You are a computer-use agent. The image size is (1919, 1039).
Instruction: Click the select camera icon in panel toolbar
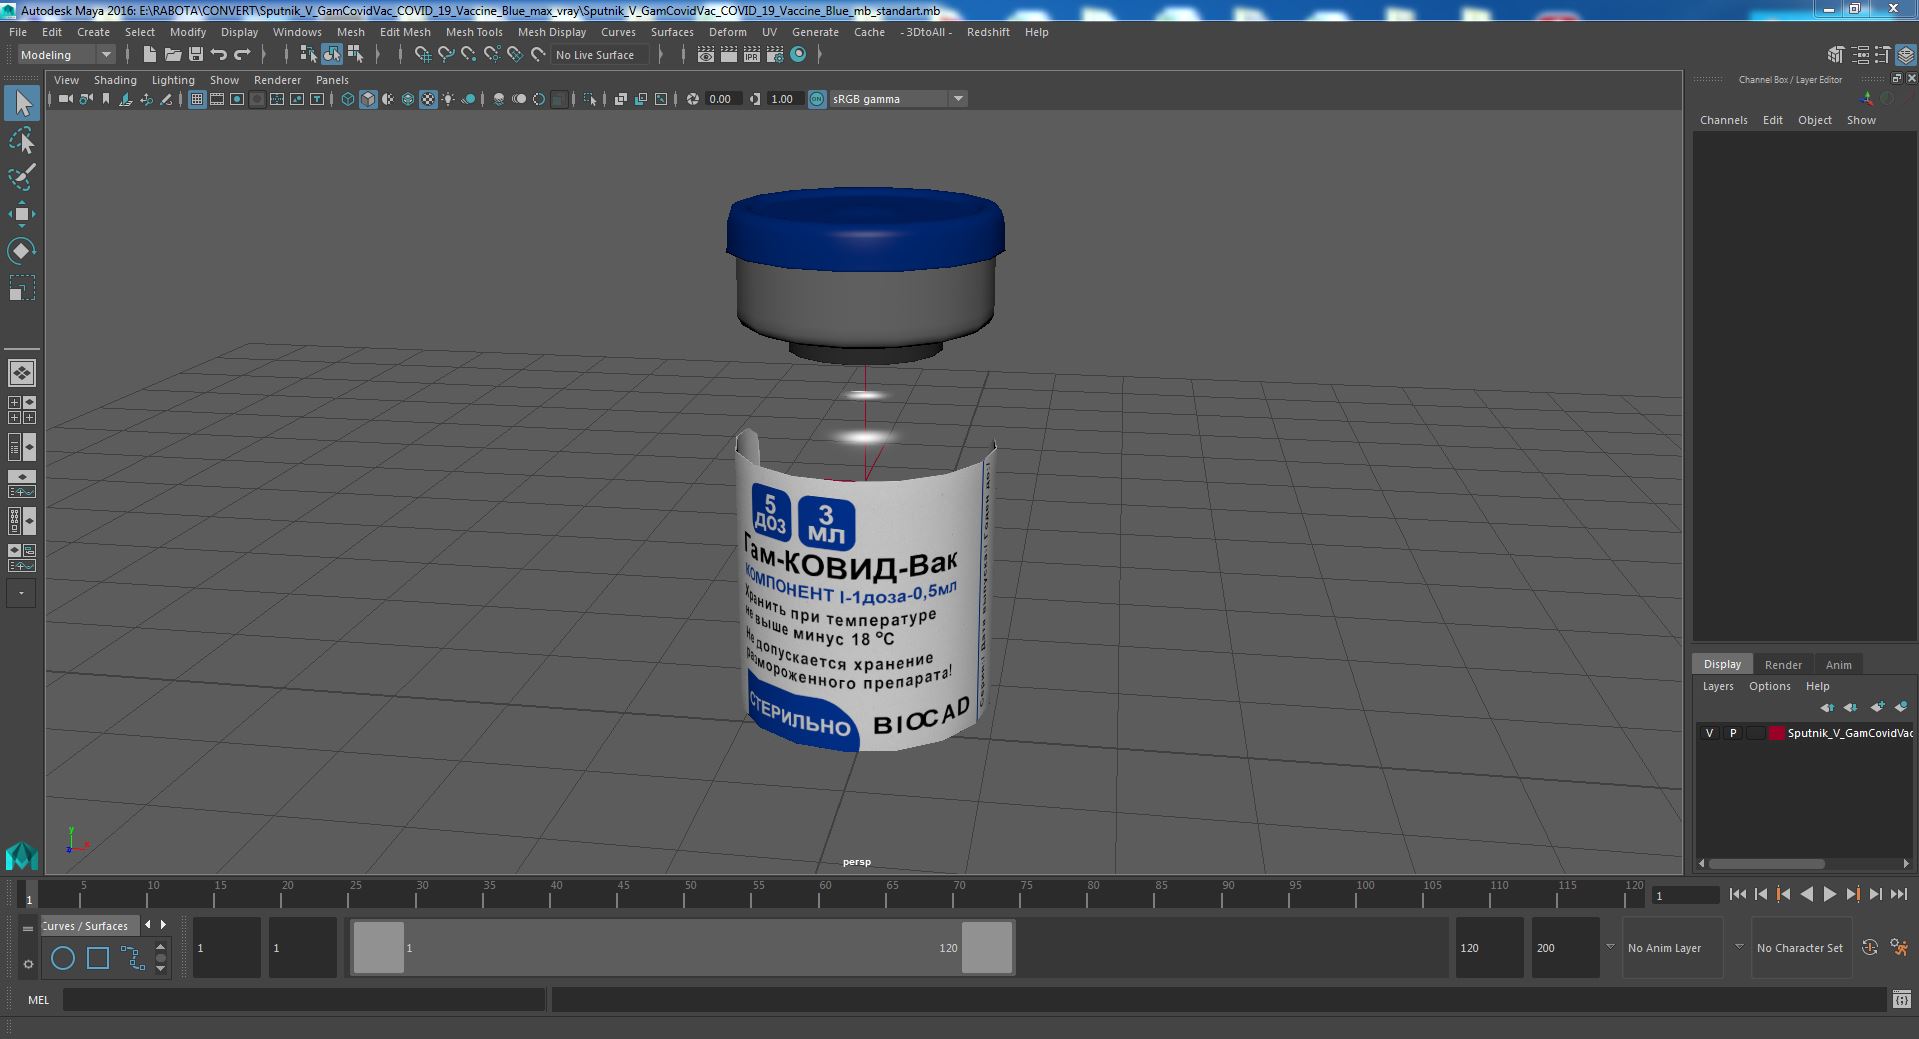(65, 99)
